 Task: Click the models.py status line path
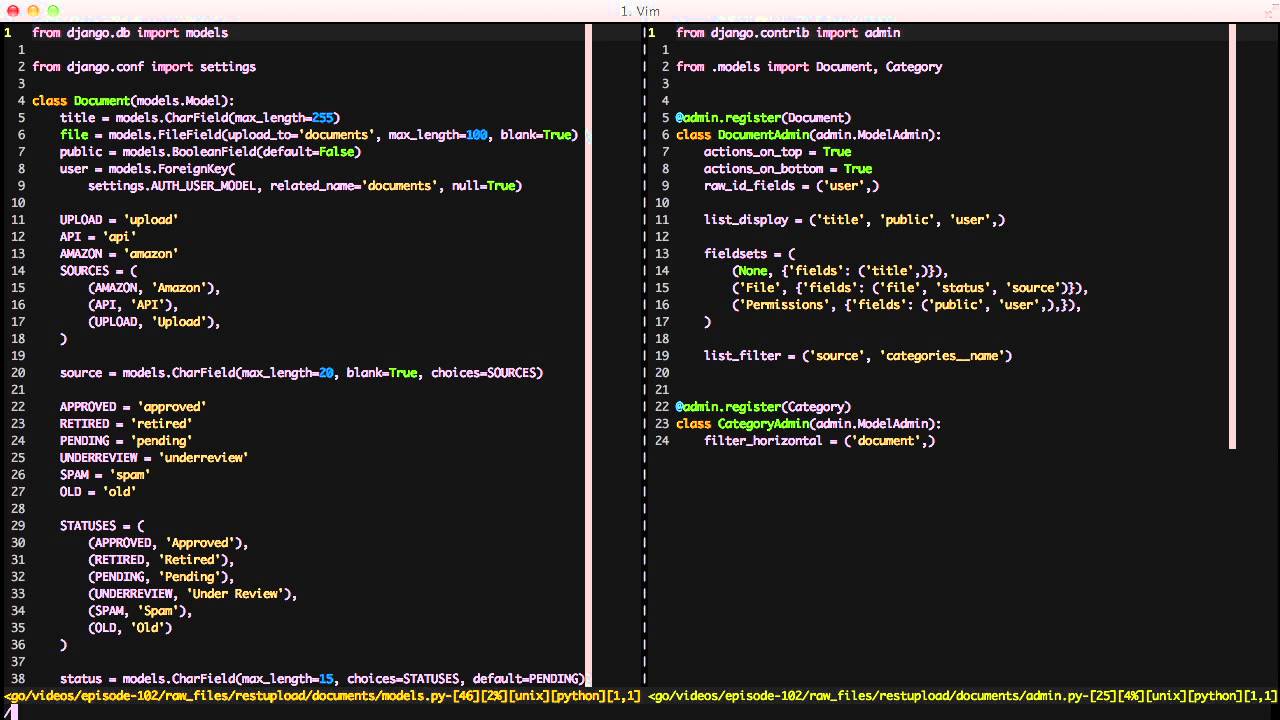tap(322, 696)
